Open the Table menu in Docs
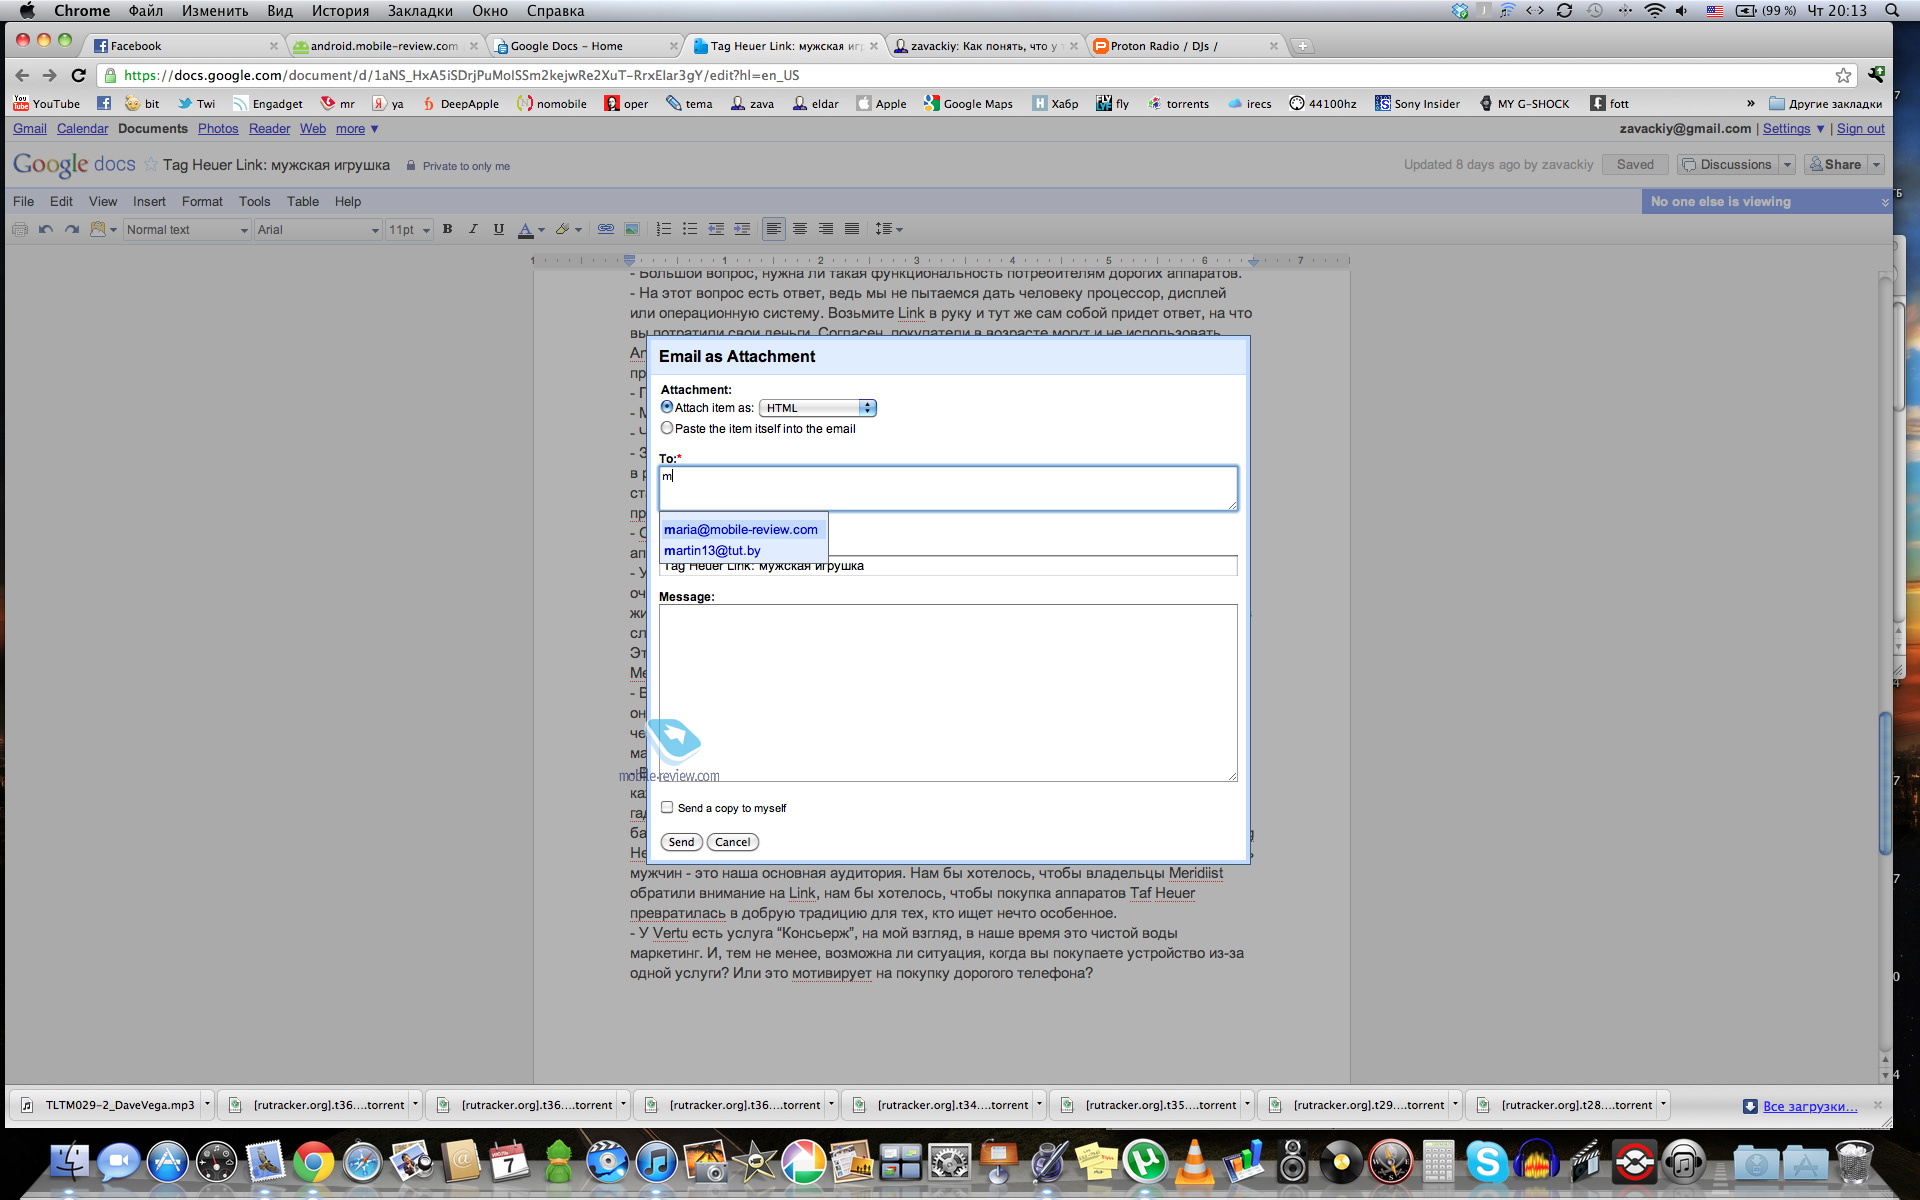Viewport: 1920px width, 1200px height. pos(303,201)
